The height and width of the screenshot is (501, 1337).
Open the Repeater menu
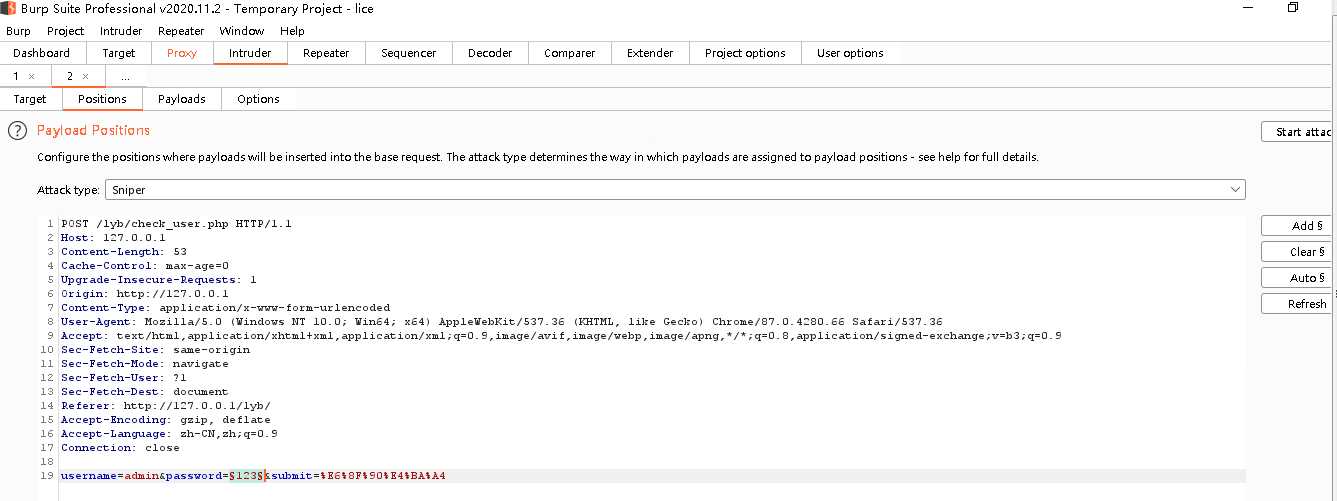coord(181,31)
